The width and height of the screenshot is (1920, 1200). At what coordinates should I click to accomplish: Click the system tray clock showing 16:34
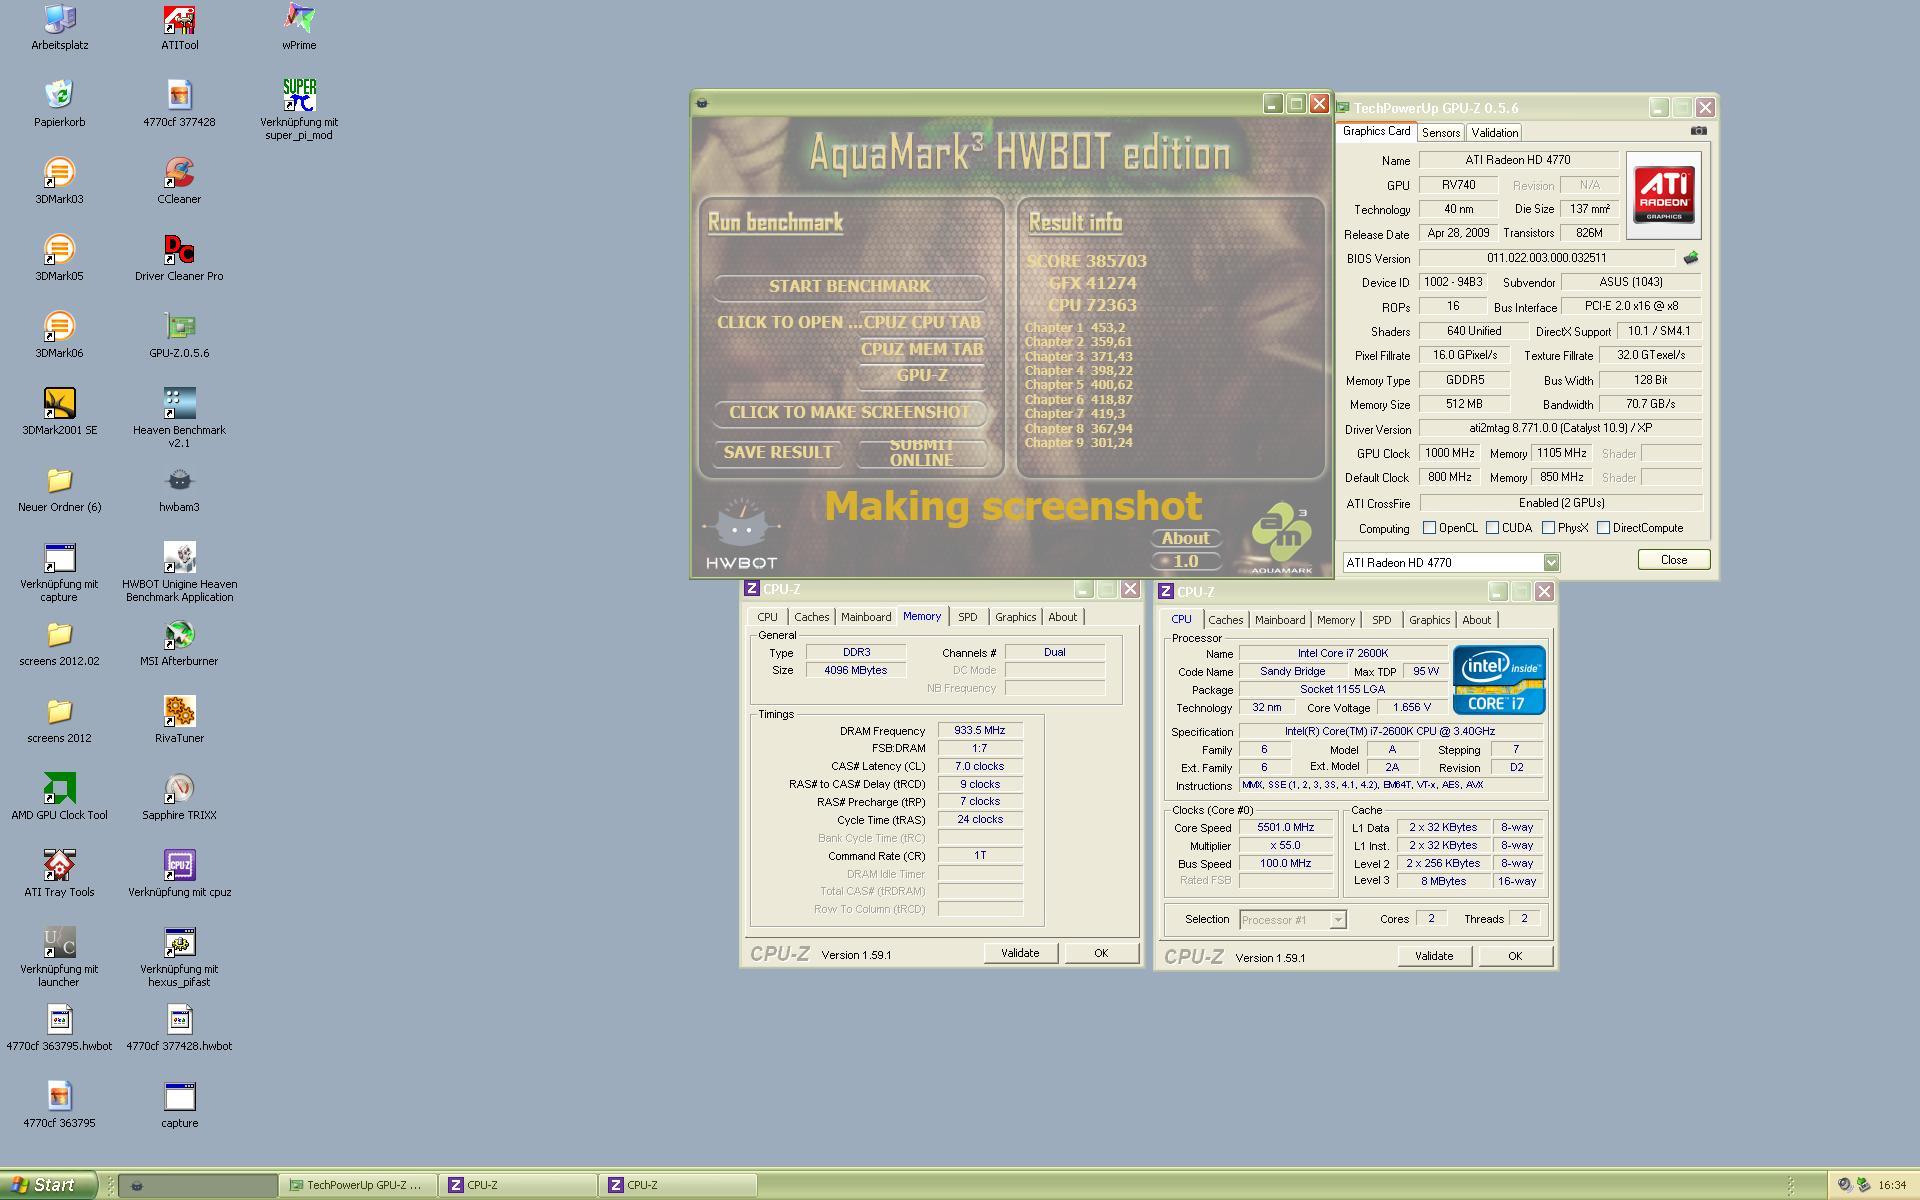pos(1891,1185)
